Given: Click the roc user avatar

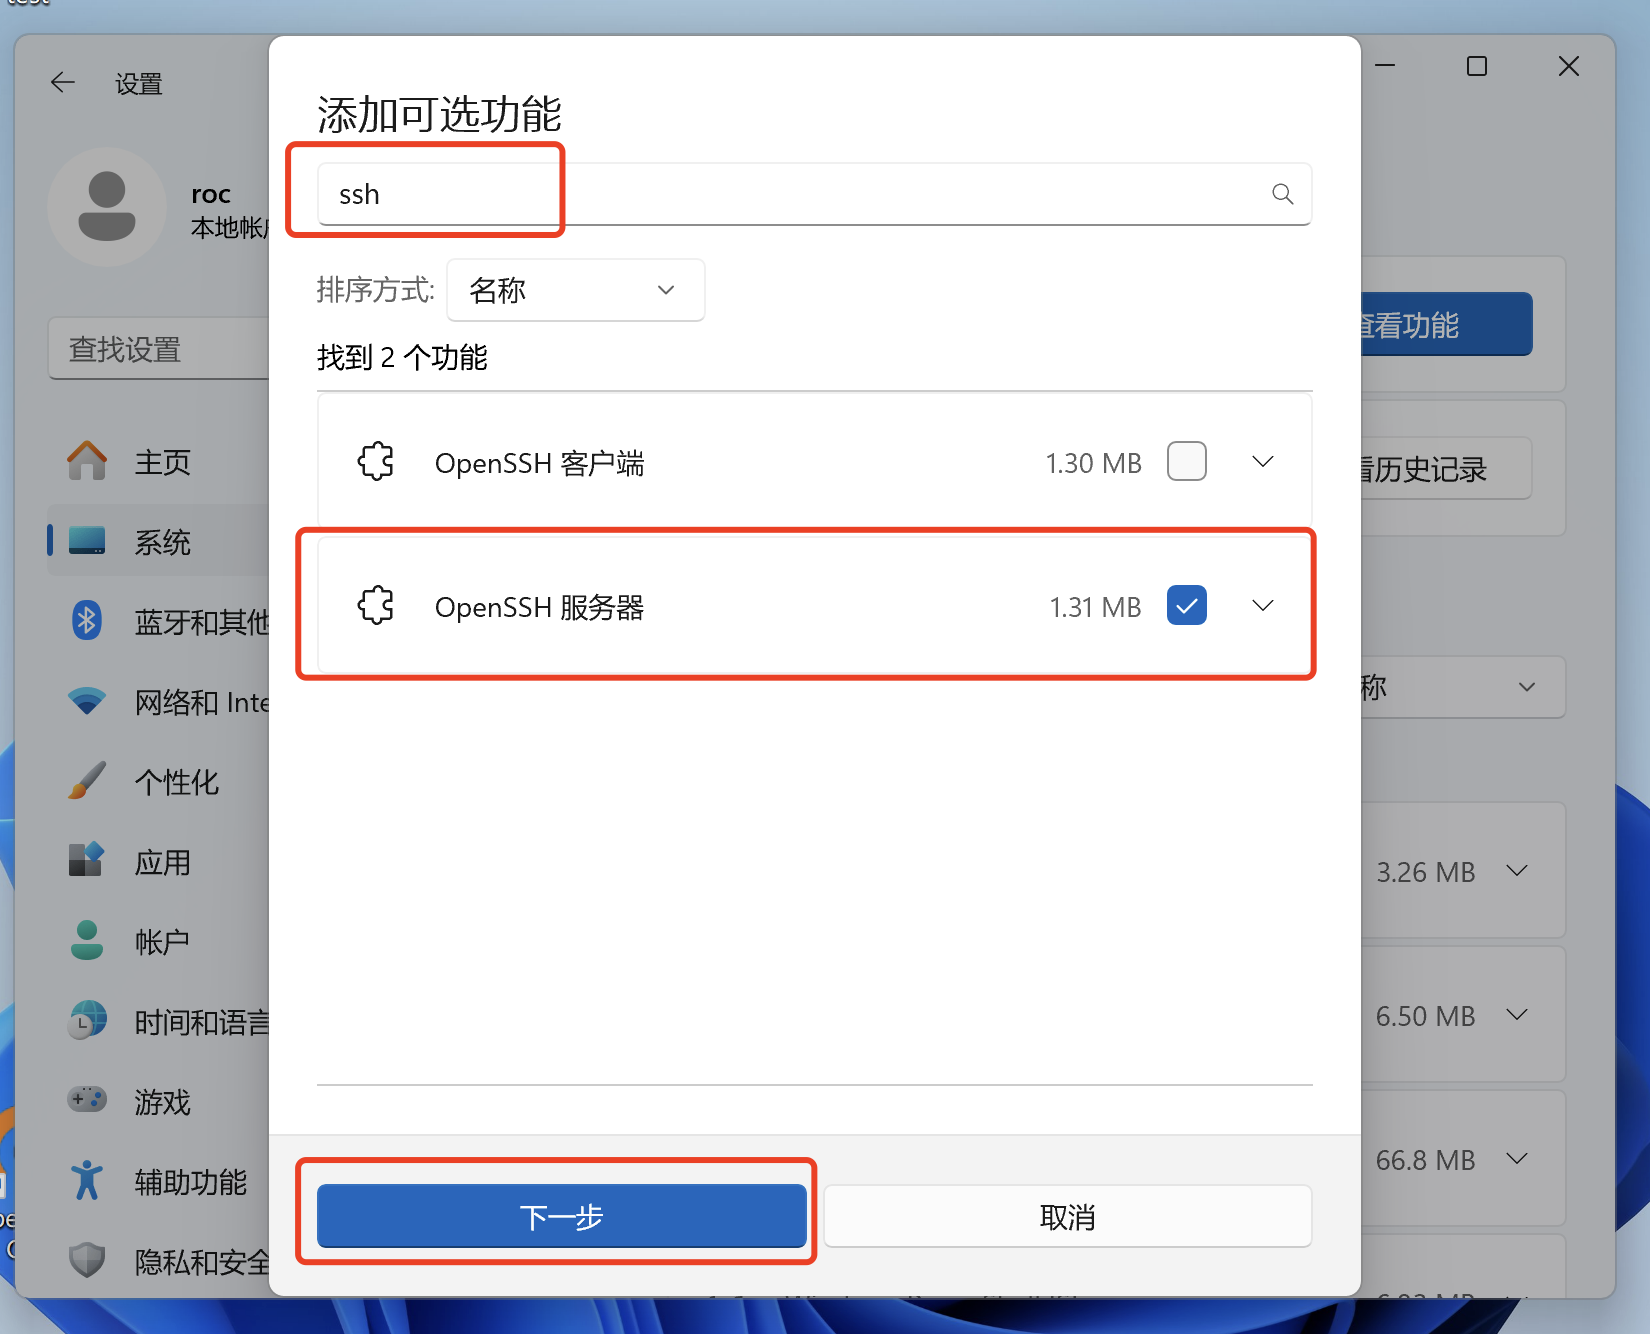Looking at the screenshot, I should coord(107,207).
